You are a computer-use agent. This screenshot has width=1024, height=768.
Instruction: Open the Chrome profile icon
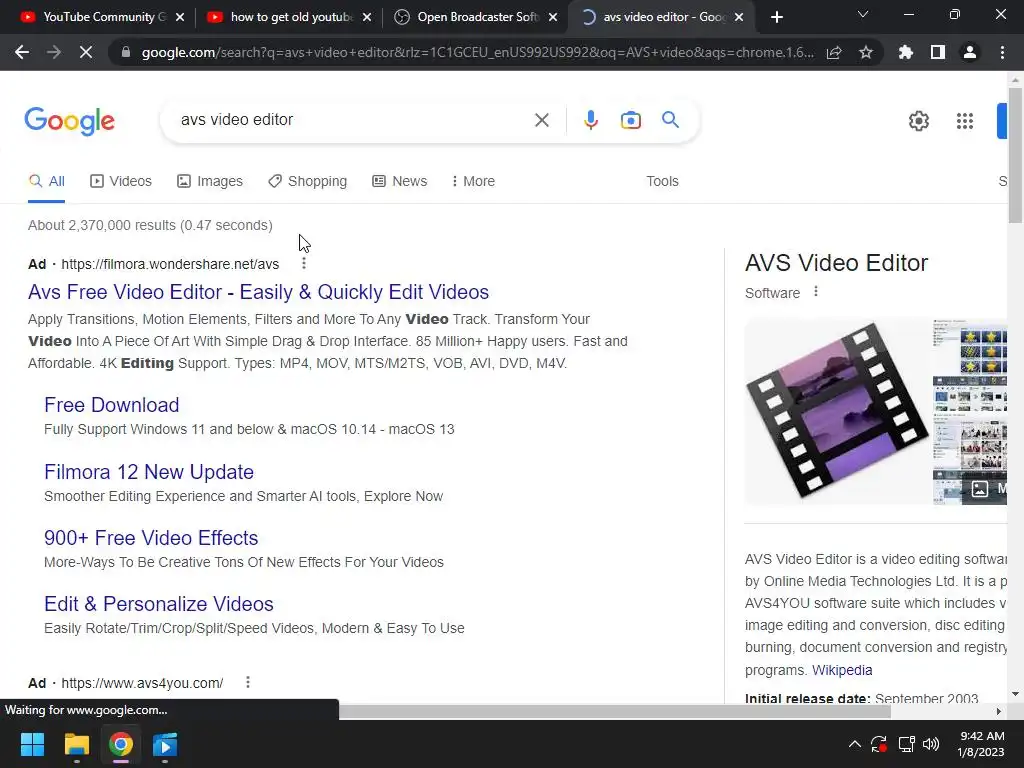point(970,52)
